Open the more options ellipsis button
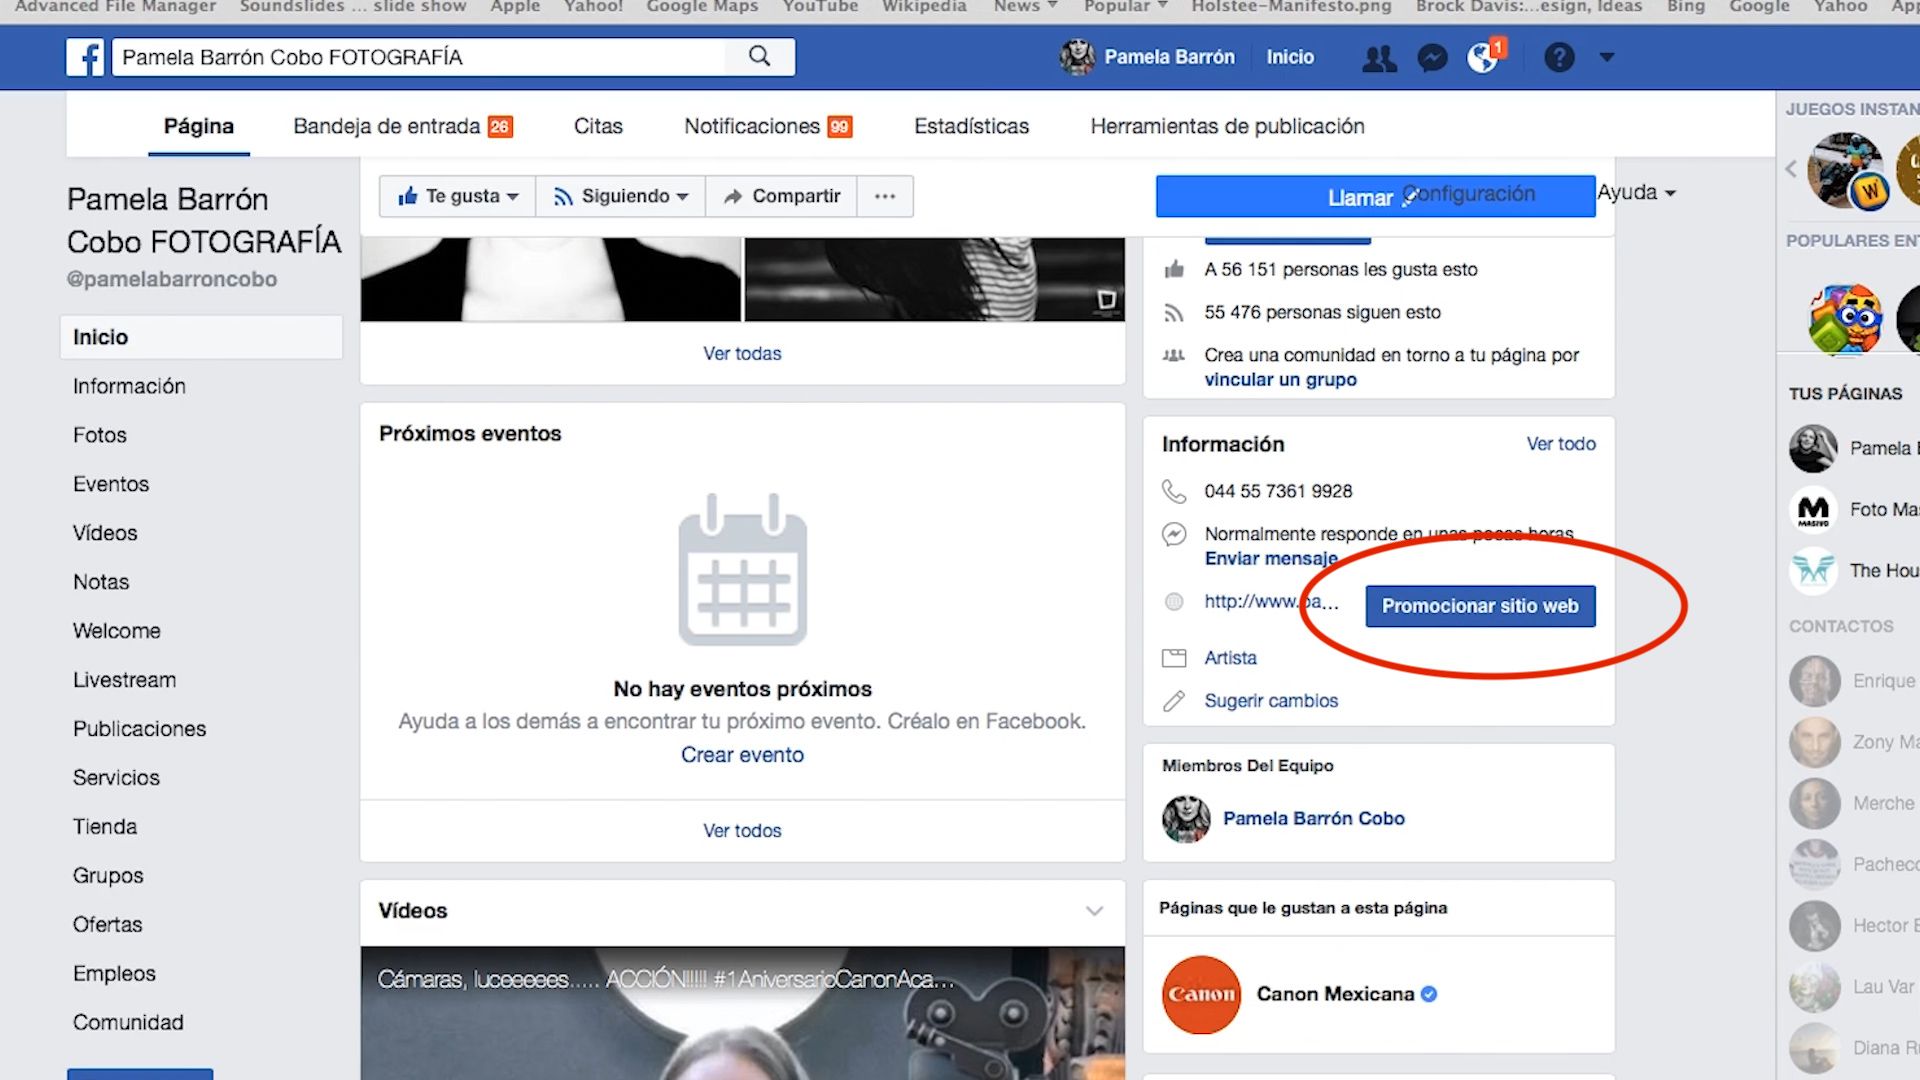The image size is (1920, 1080). (x=885, y=196)
